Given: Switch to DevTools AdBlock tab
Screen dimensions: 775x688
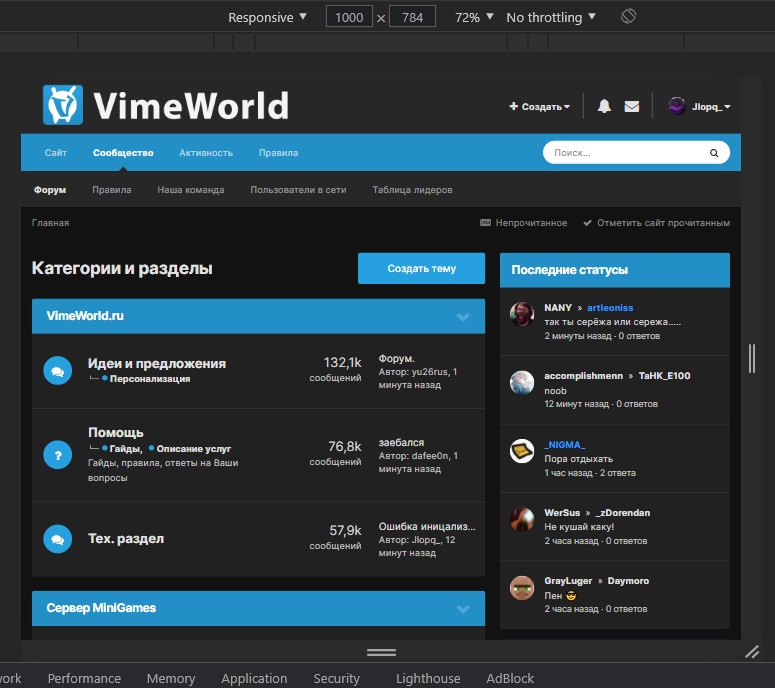Looking at the screenshot, I should [x=510, y=678].
